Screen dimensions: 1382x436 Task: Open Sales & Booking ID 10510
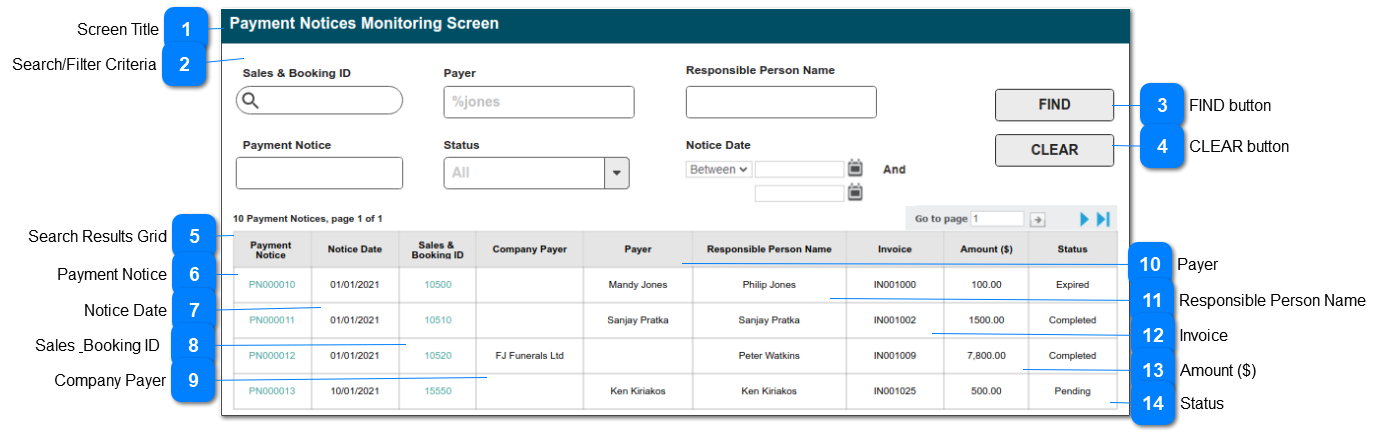coord(438,320)
